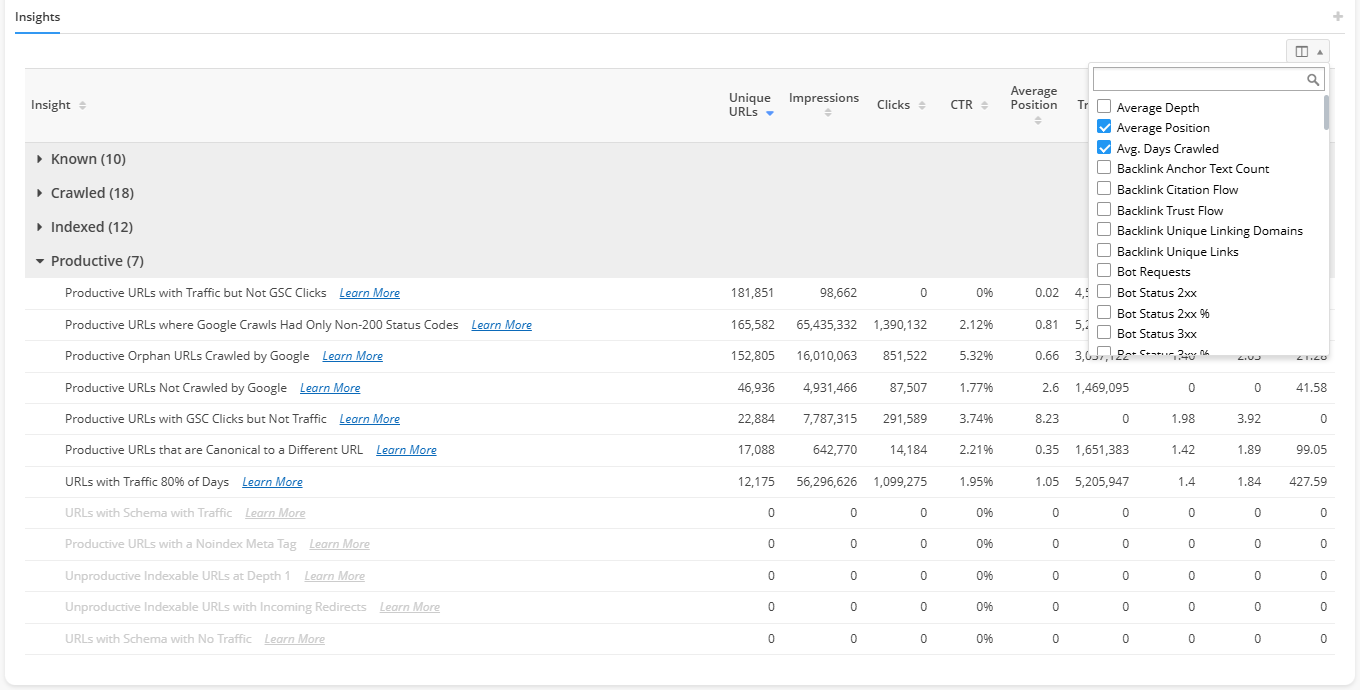
Task: Sort table by Impressions sort icon
Action: pyautogui.click(x=827, y=114)
